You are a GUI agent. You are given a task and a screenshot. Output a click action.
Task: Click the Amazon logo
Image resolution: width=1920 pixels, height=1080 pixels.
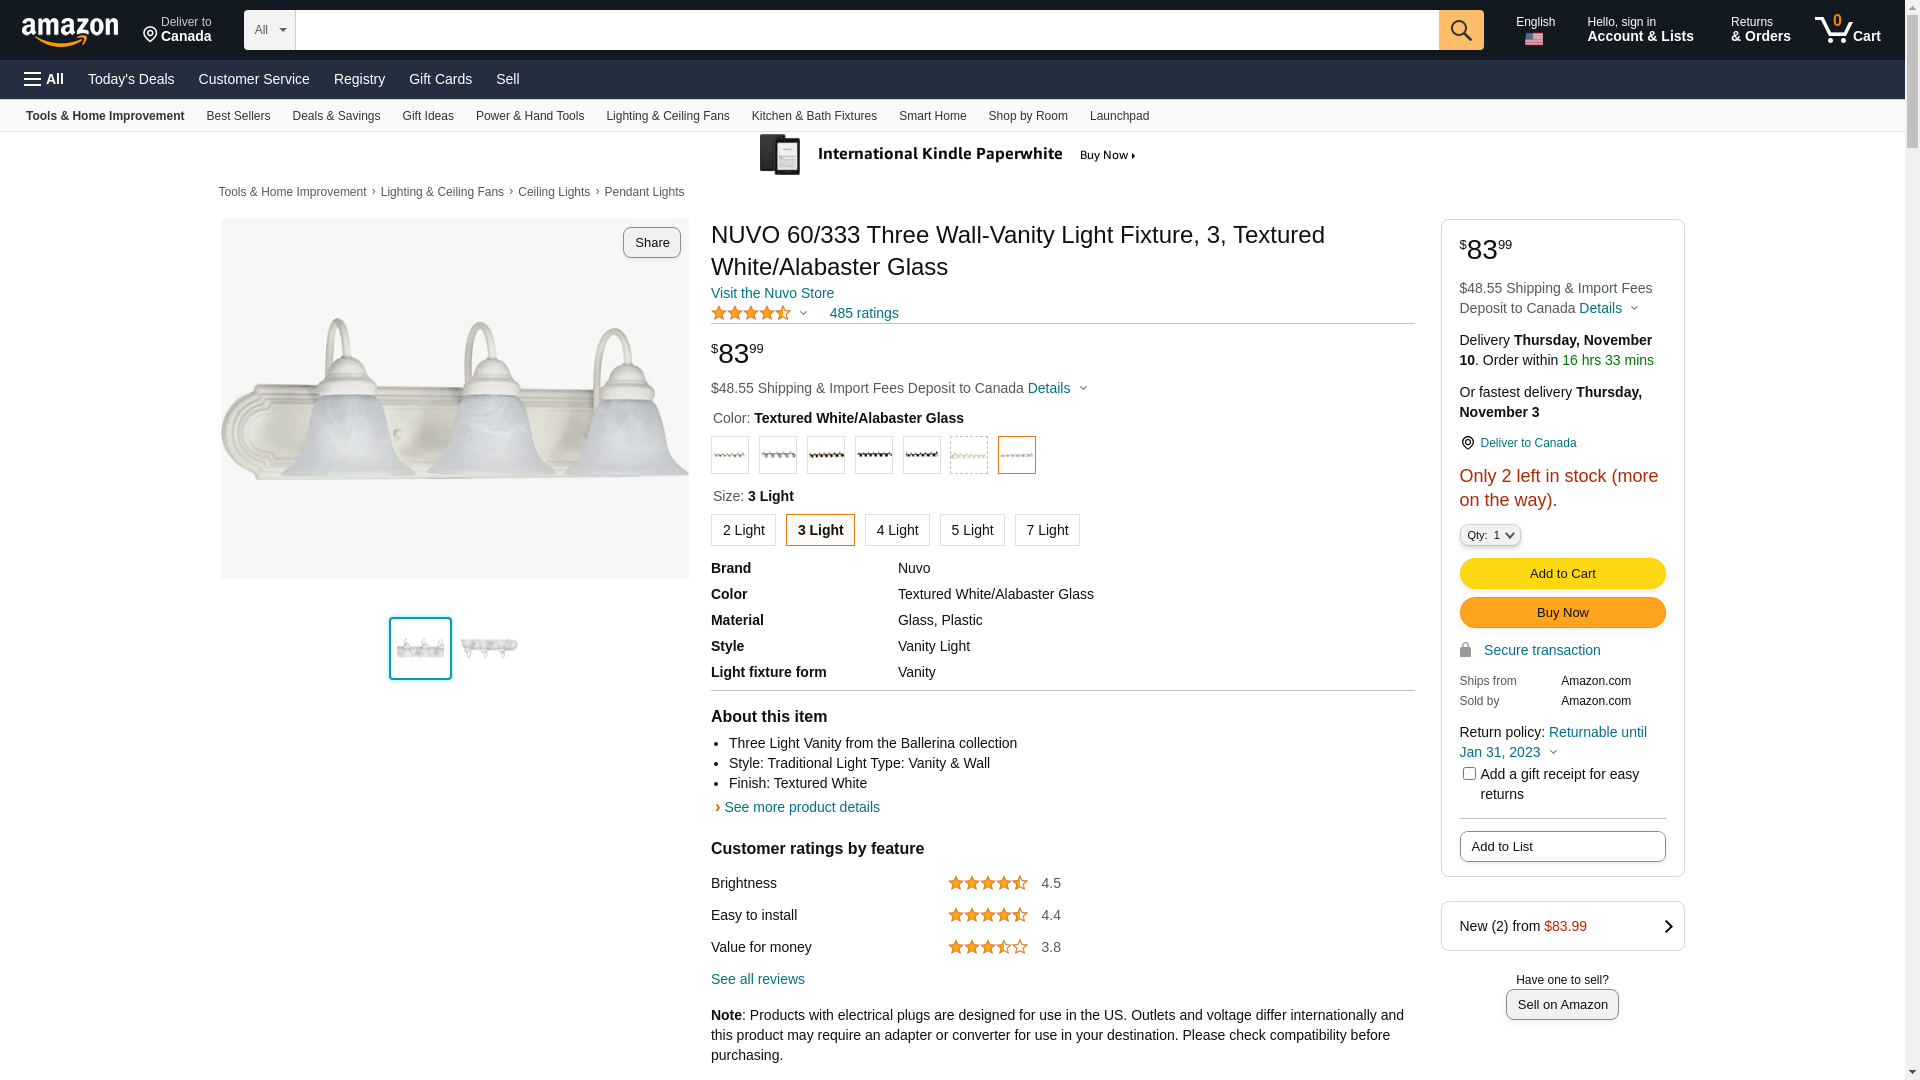[70, 31]
